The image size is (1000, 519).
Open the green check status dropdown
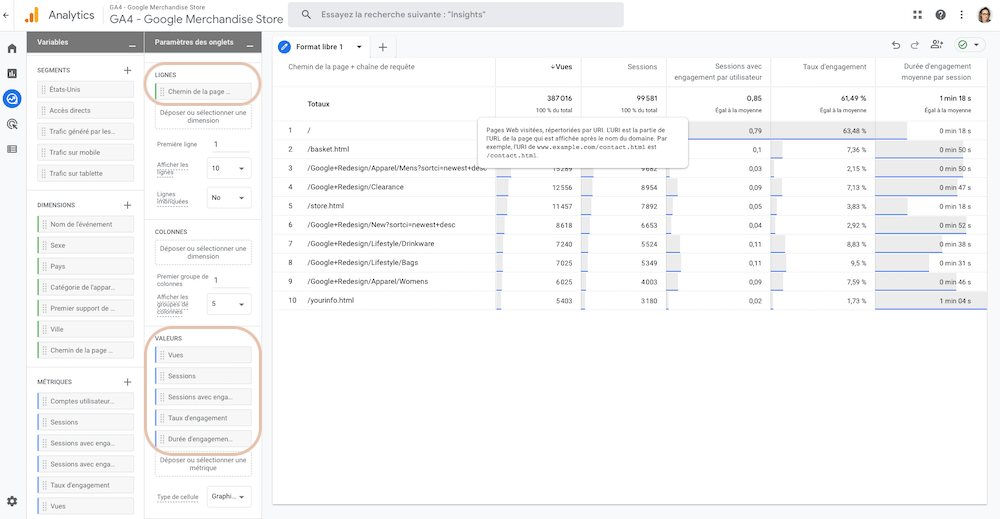(969, 45)
